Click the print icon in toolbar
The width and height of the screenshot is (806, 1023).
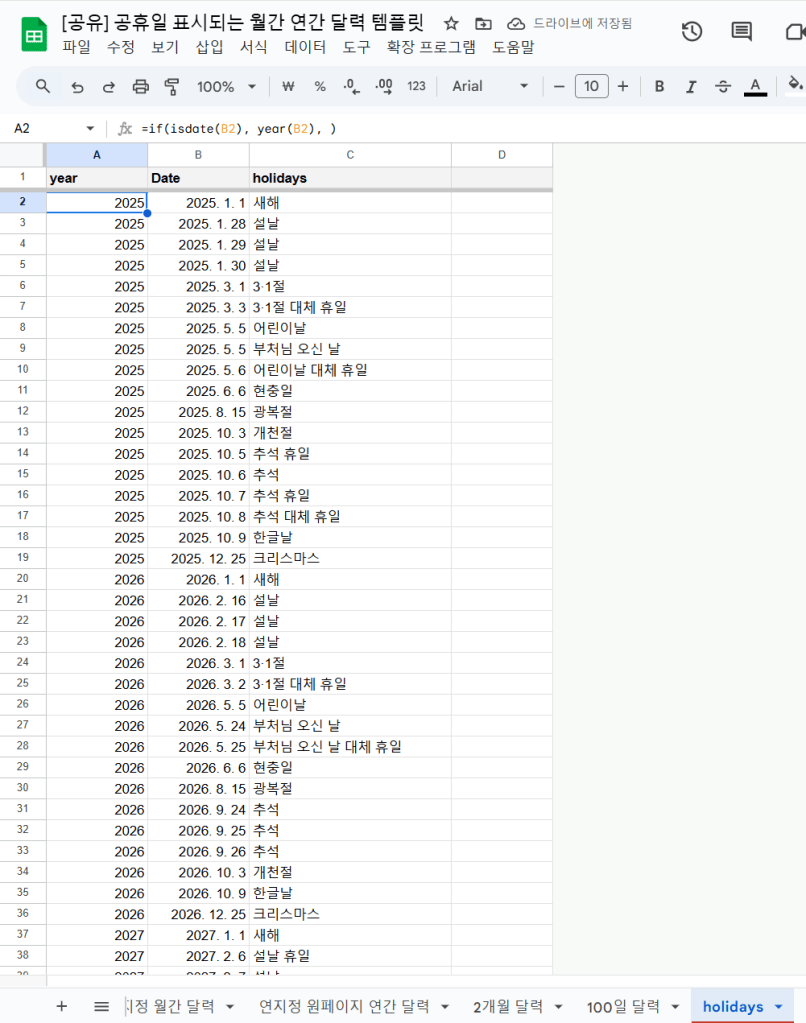[x=141, y=87]
